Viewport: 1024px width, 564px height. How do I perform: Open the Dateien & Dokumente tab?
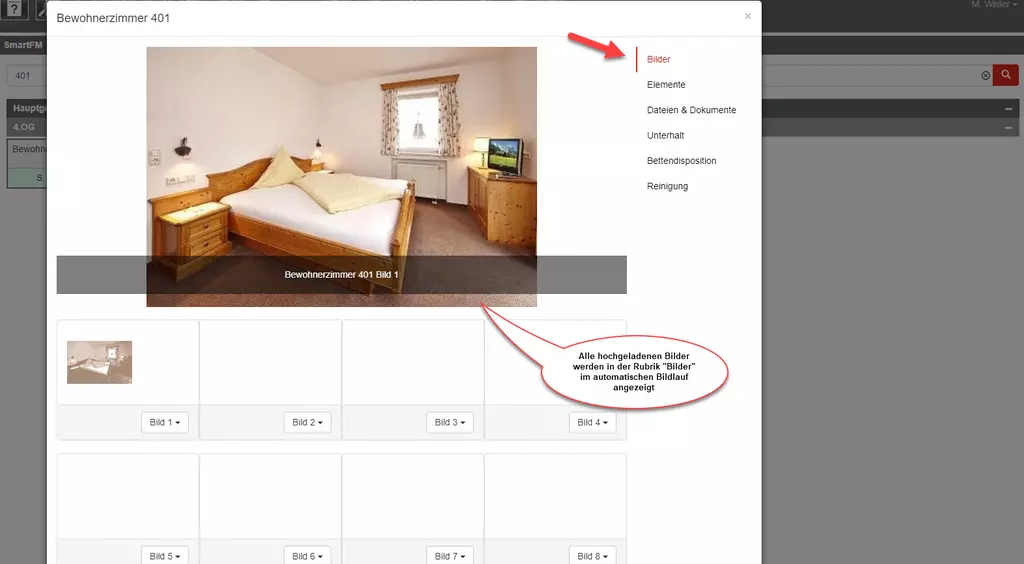pyautogui.click(x=691, y=110)
